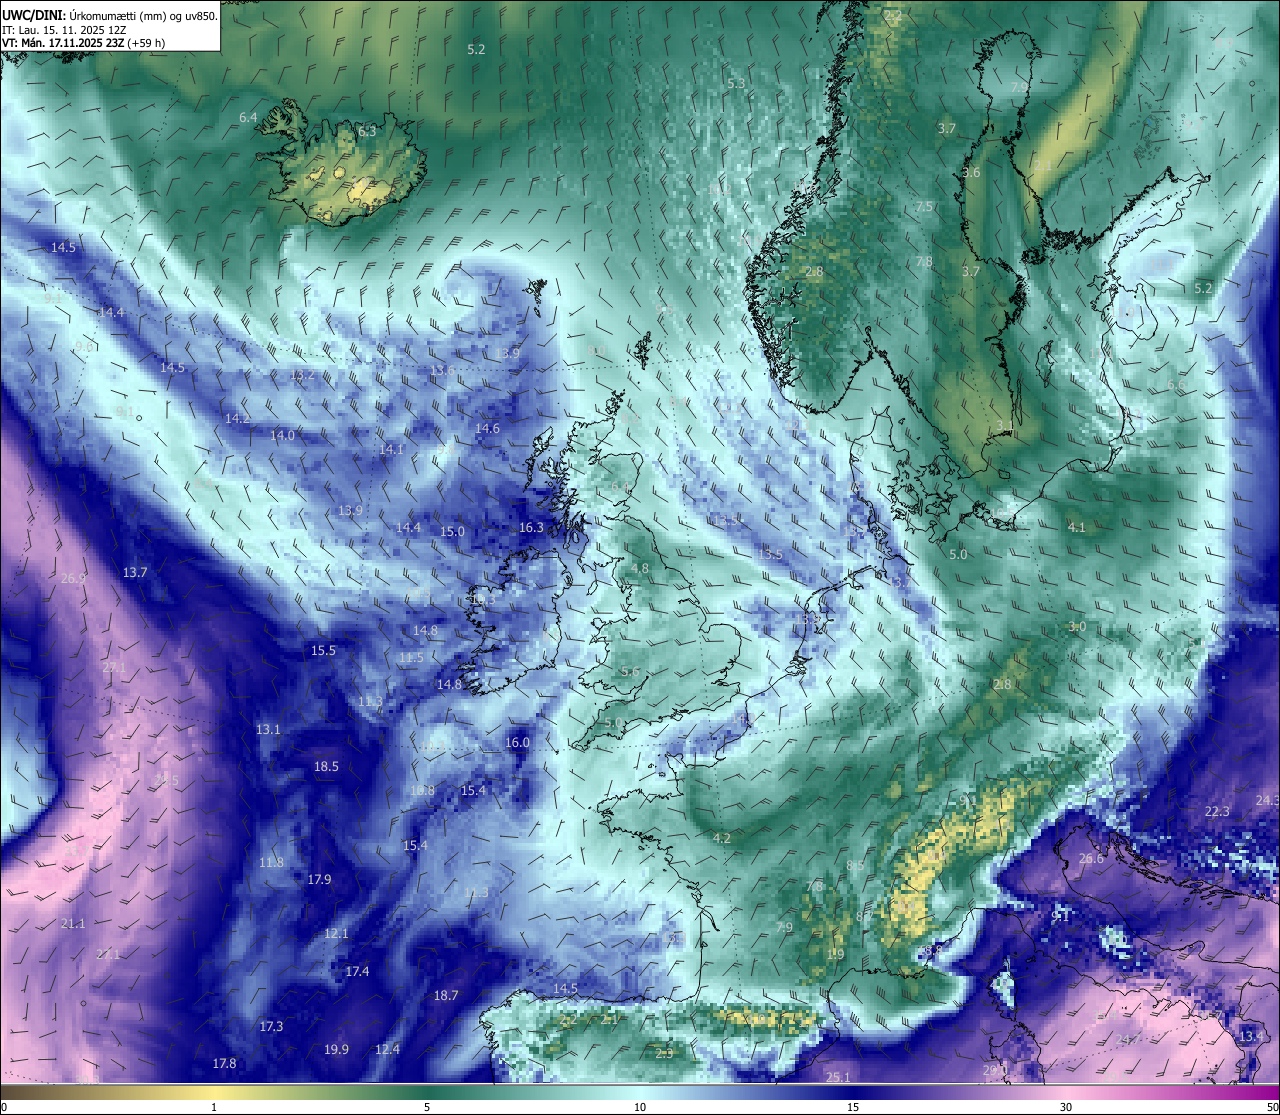Click the 19.9 value on the map
Viewport: 1280px width, 1115px height.
336,1050
